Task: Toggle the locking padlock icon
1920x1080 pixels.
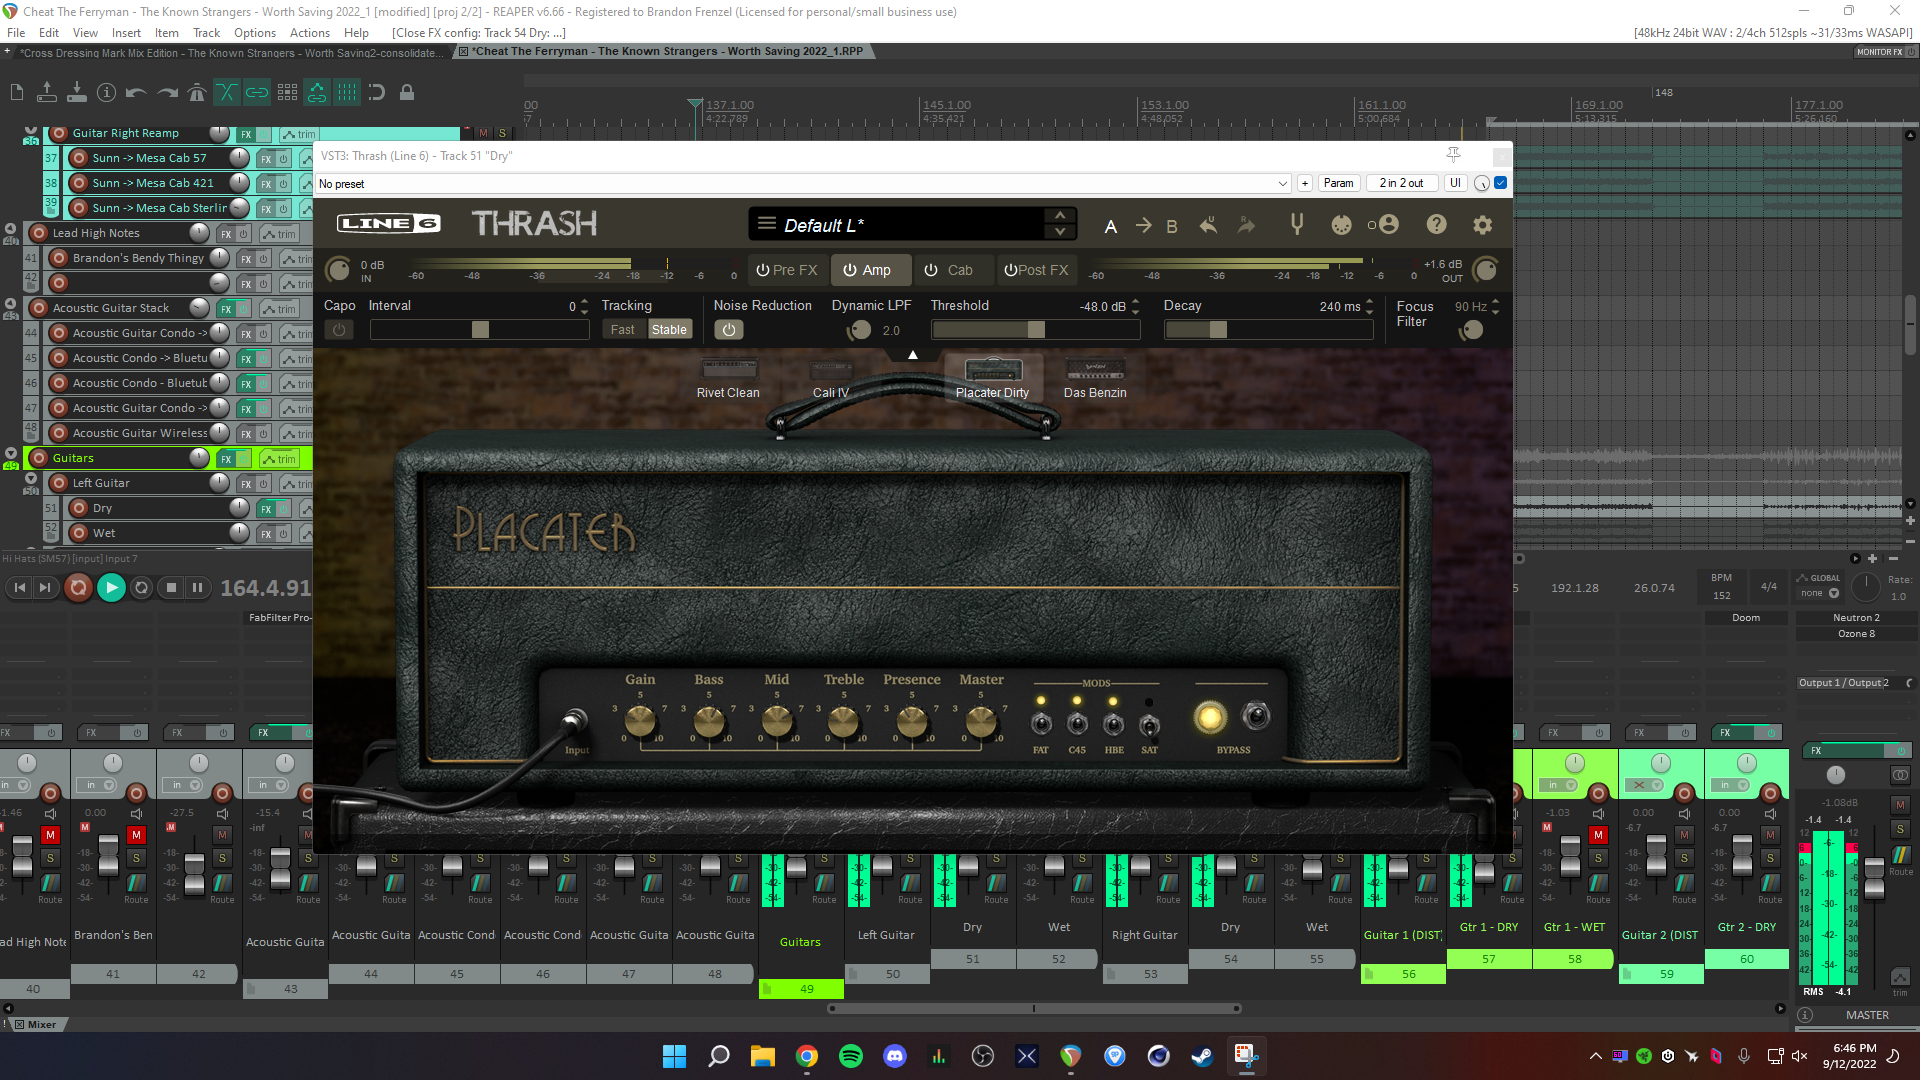Action: 407,92
